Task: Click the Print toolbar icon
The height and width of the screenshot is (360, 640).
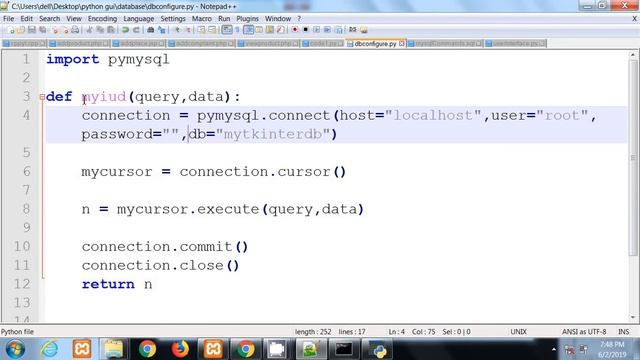Action: click(76, 30)
